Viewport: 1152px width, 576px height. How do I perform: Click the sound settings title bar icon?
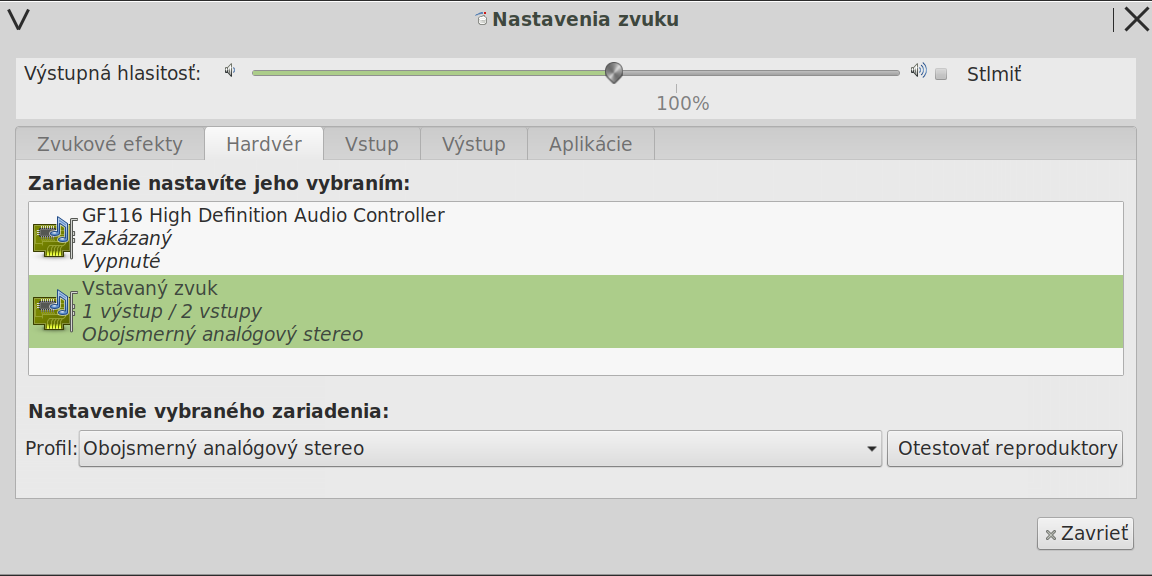(x=482, y=19)
